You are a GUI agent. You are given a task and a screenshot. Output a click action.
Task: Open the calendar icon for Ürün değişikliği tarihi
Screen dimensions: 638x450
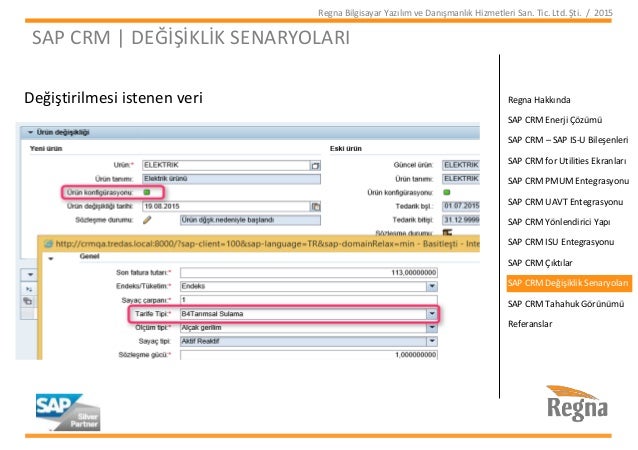click(316, 207)
